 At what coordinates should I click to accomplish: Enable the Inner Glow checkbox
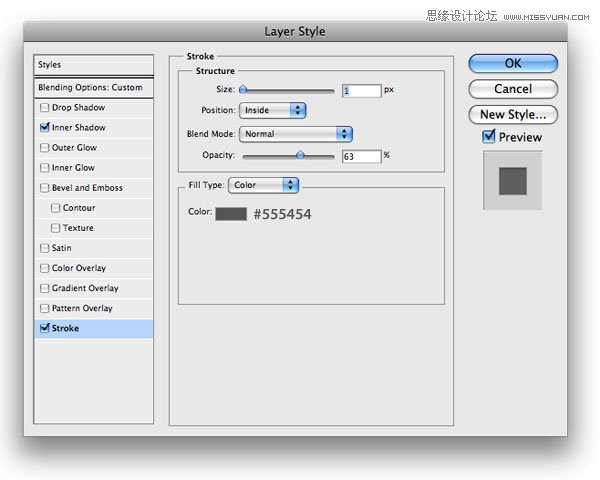click(x=44, y=168)
